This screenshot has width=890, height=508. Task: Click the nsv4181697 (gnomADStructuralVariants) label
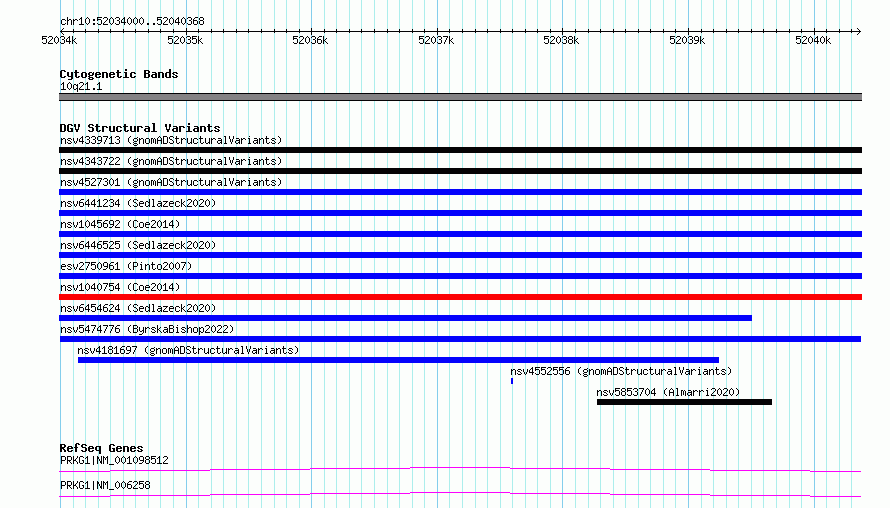click(x=188, y=350)
